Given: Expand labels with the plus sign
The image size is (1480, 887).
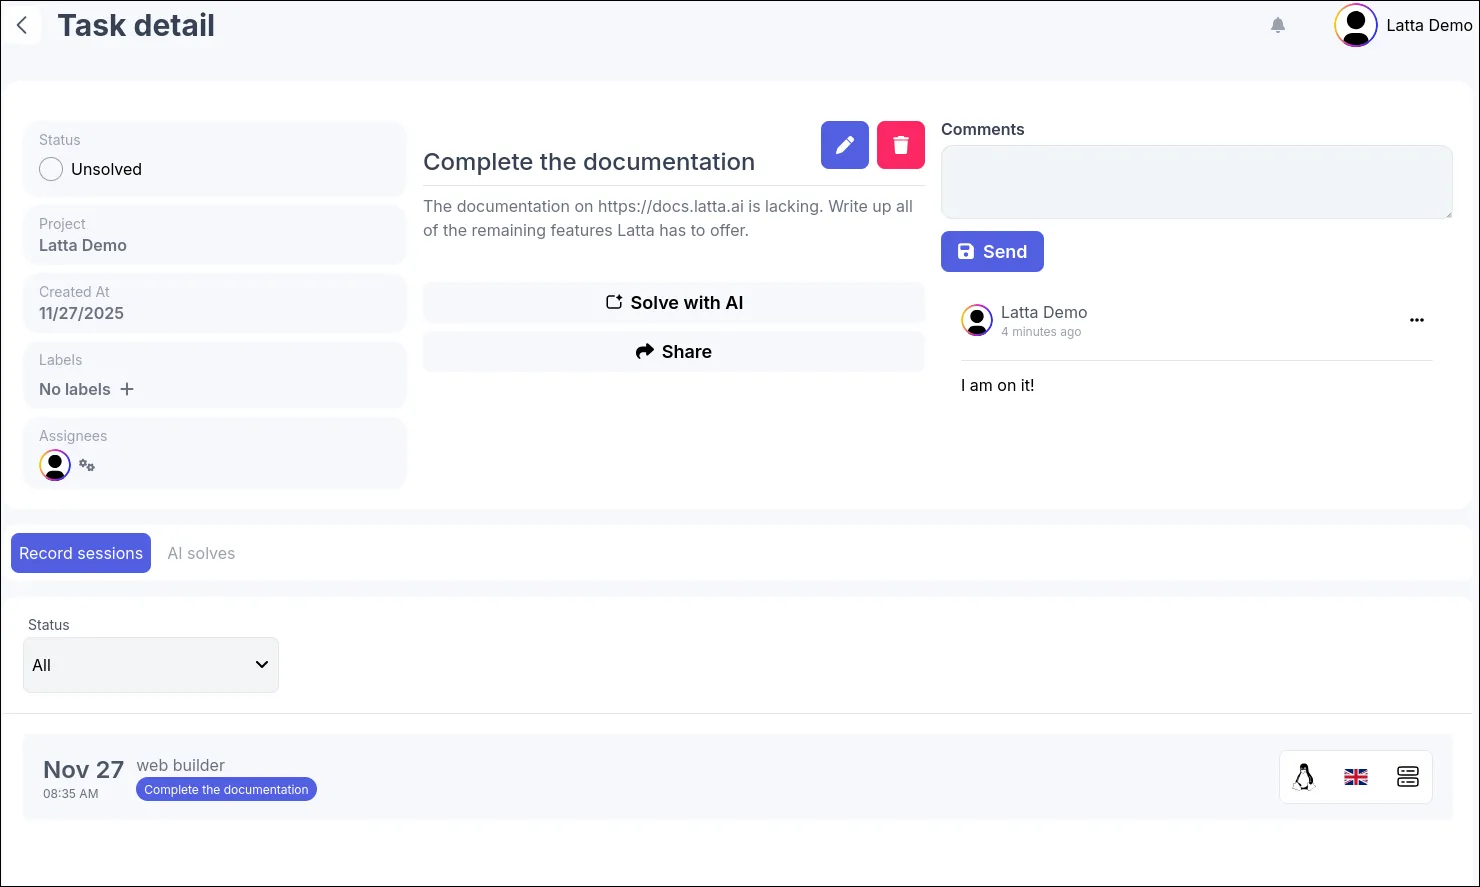Looking at the screenshot, I should 127,389.
